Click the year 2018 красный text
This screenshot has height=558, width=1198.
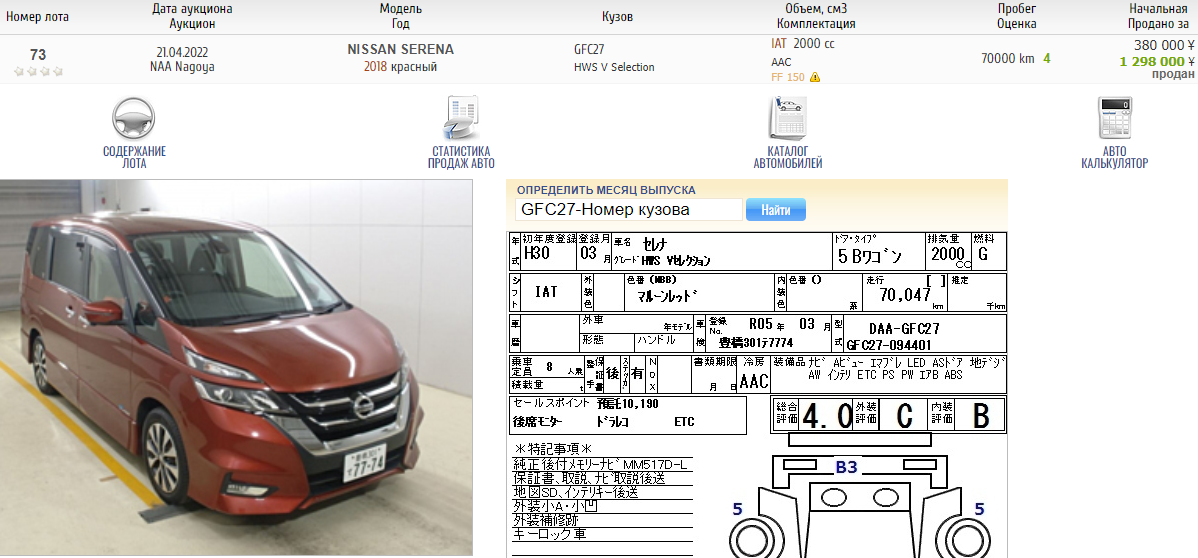pyautogui.click(x=400, y=67)
